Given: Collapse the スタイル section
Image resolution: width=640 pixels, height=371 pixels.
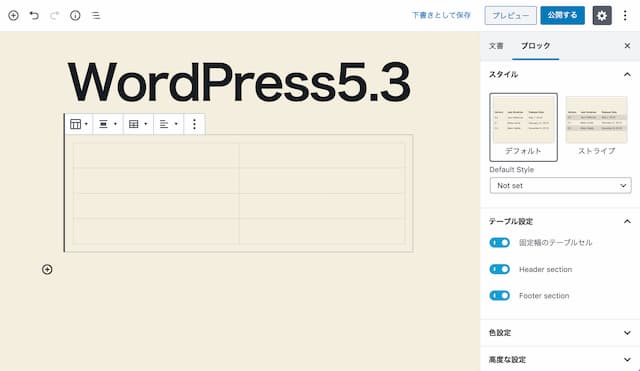Looking at the screenshot, I should (x=560, y=74).
